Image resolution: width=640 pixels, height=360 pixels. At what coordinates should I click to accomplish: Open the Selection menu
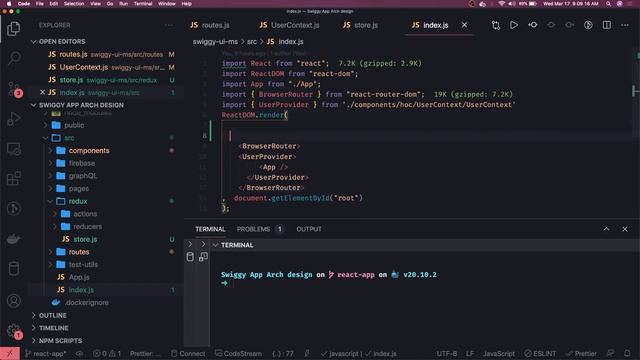click(x=74, y=4)
